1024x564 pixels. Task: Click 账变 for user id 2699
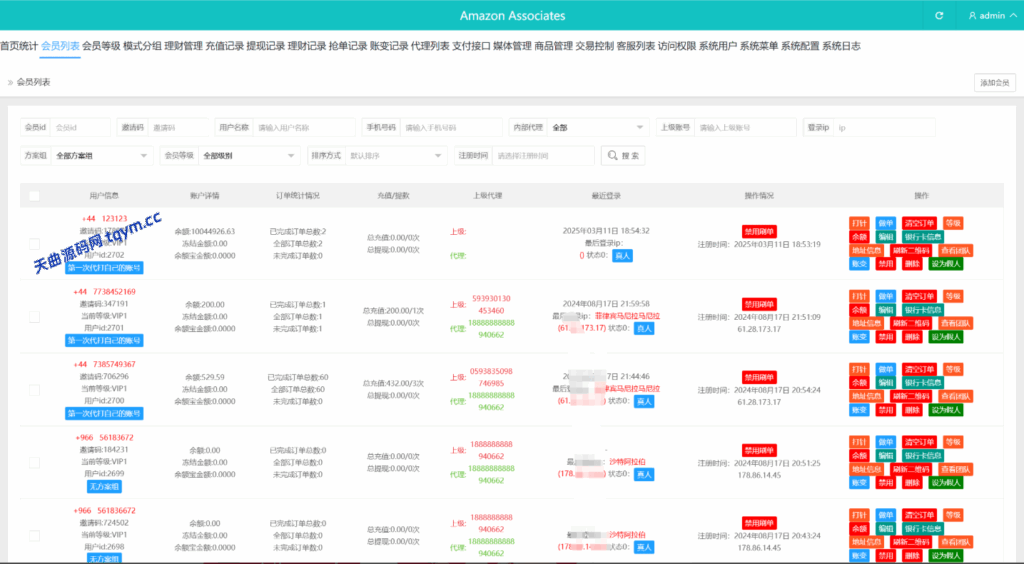click(859, 482)
